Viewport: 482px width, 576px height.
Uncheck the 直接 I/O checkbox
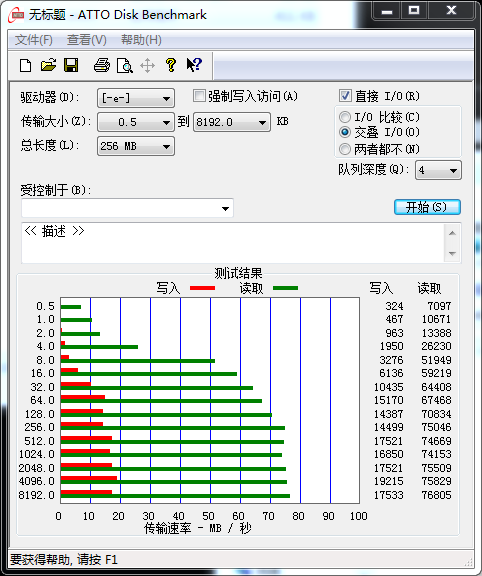[x=345, y=96]
